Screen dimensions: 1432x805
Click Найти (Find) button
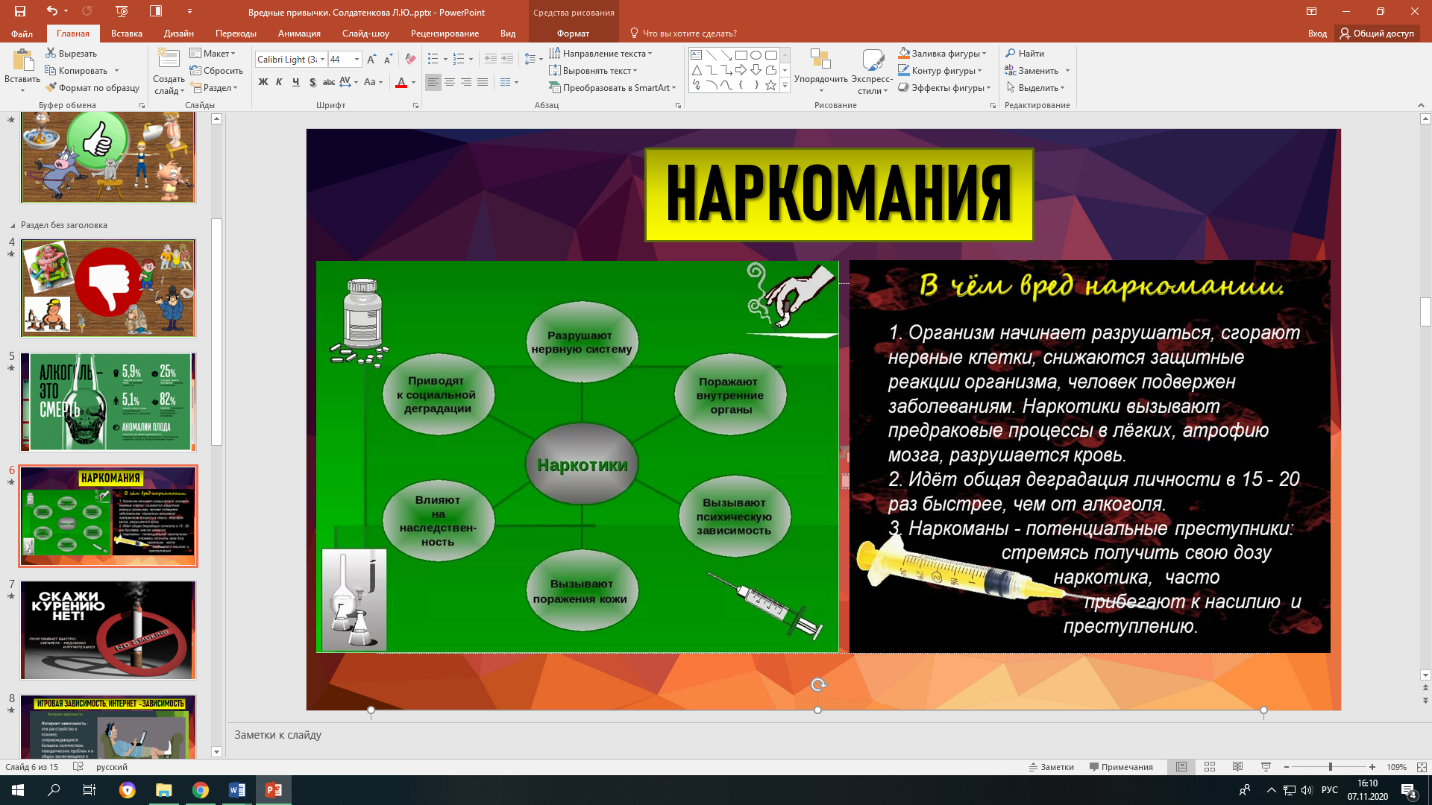[x=1026, y=53]
